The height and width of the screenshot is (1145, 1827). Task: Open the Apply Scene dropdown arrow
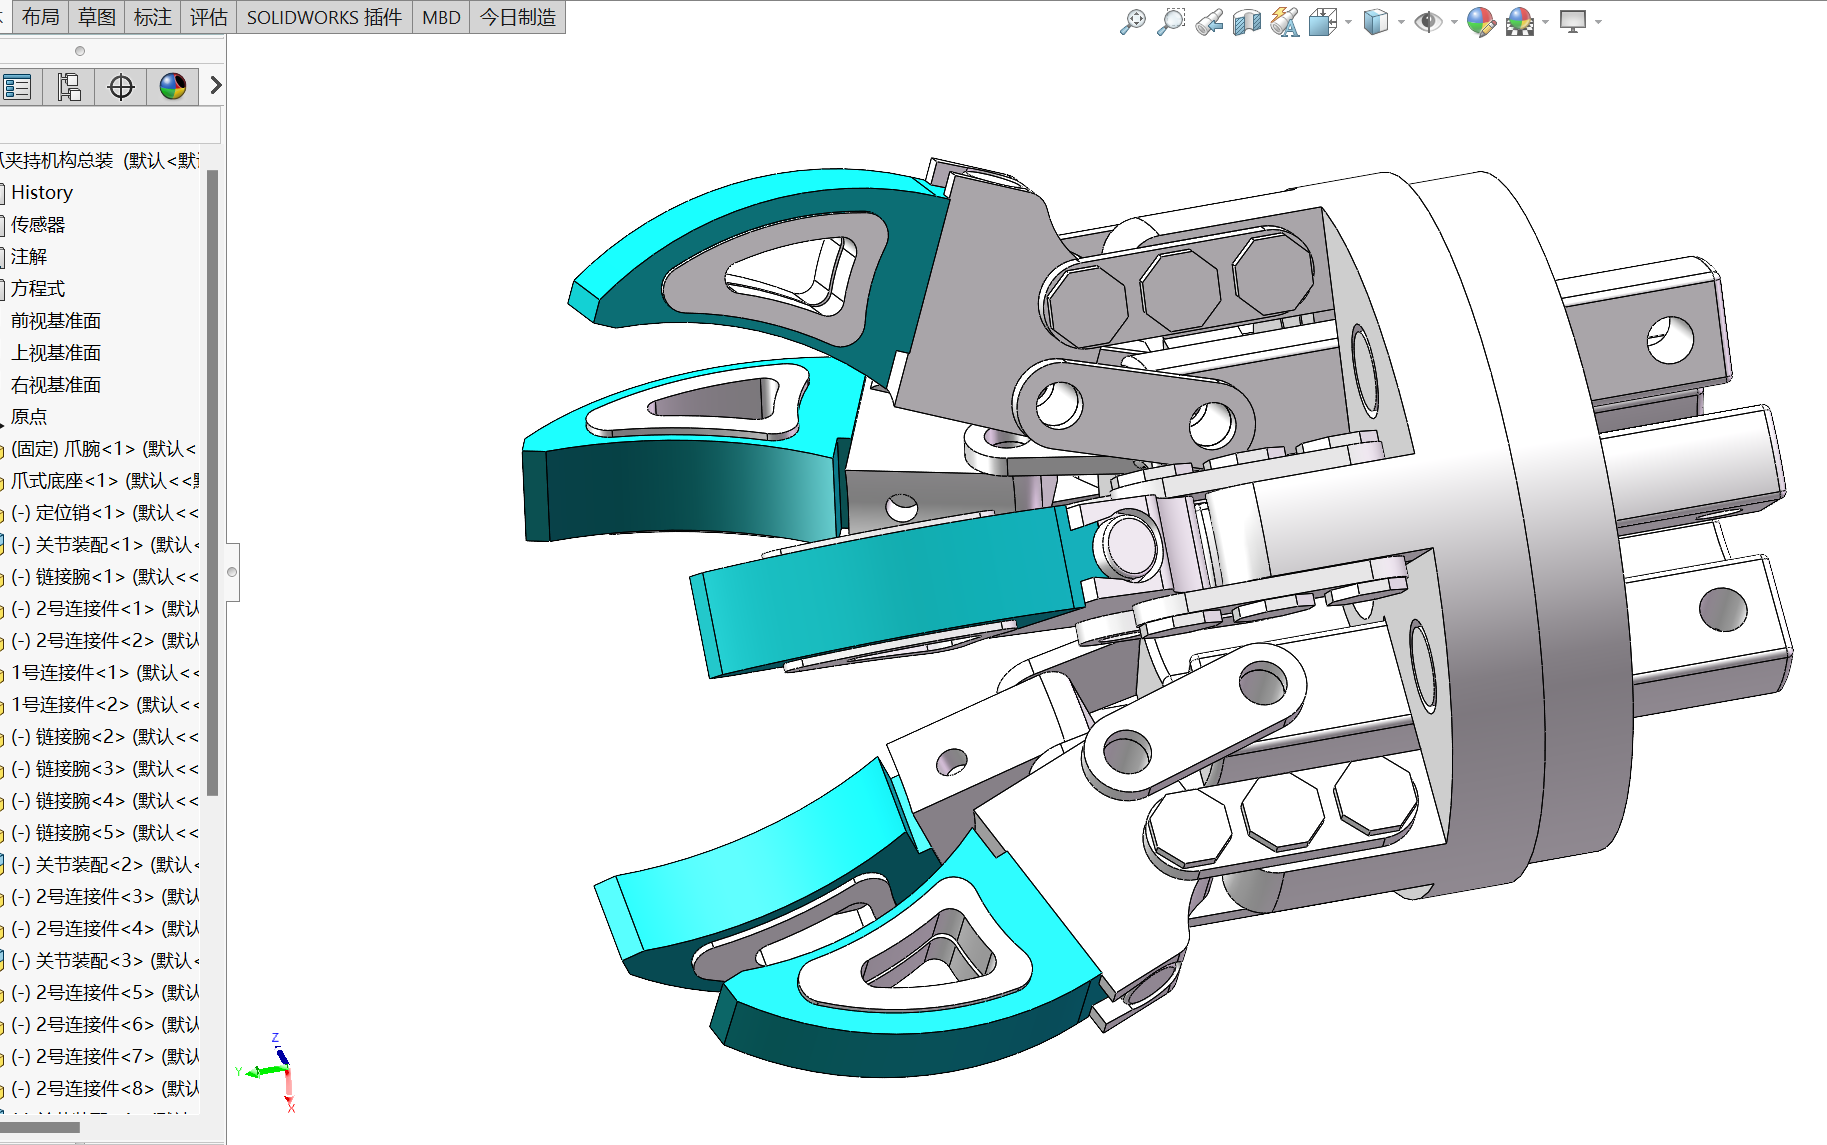1543,22
